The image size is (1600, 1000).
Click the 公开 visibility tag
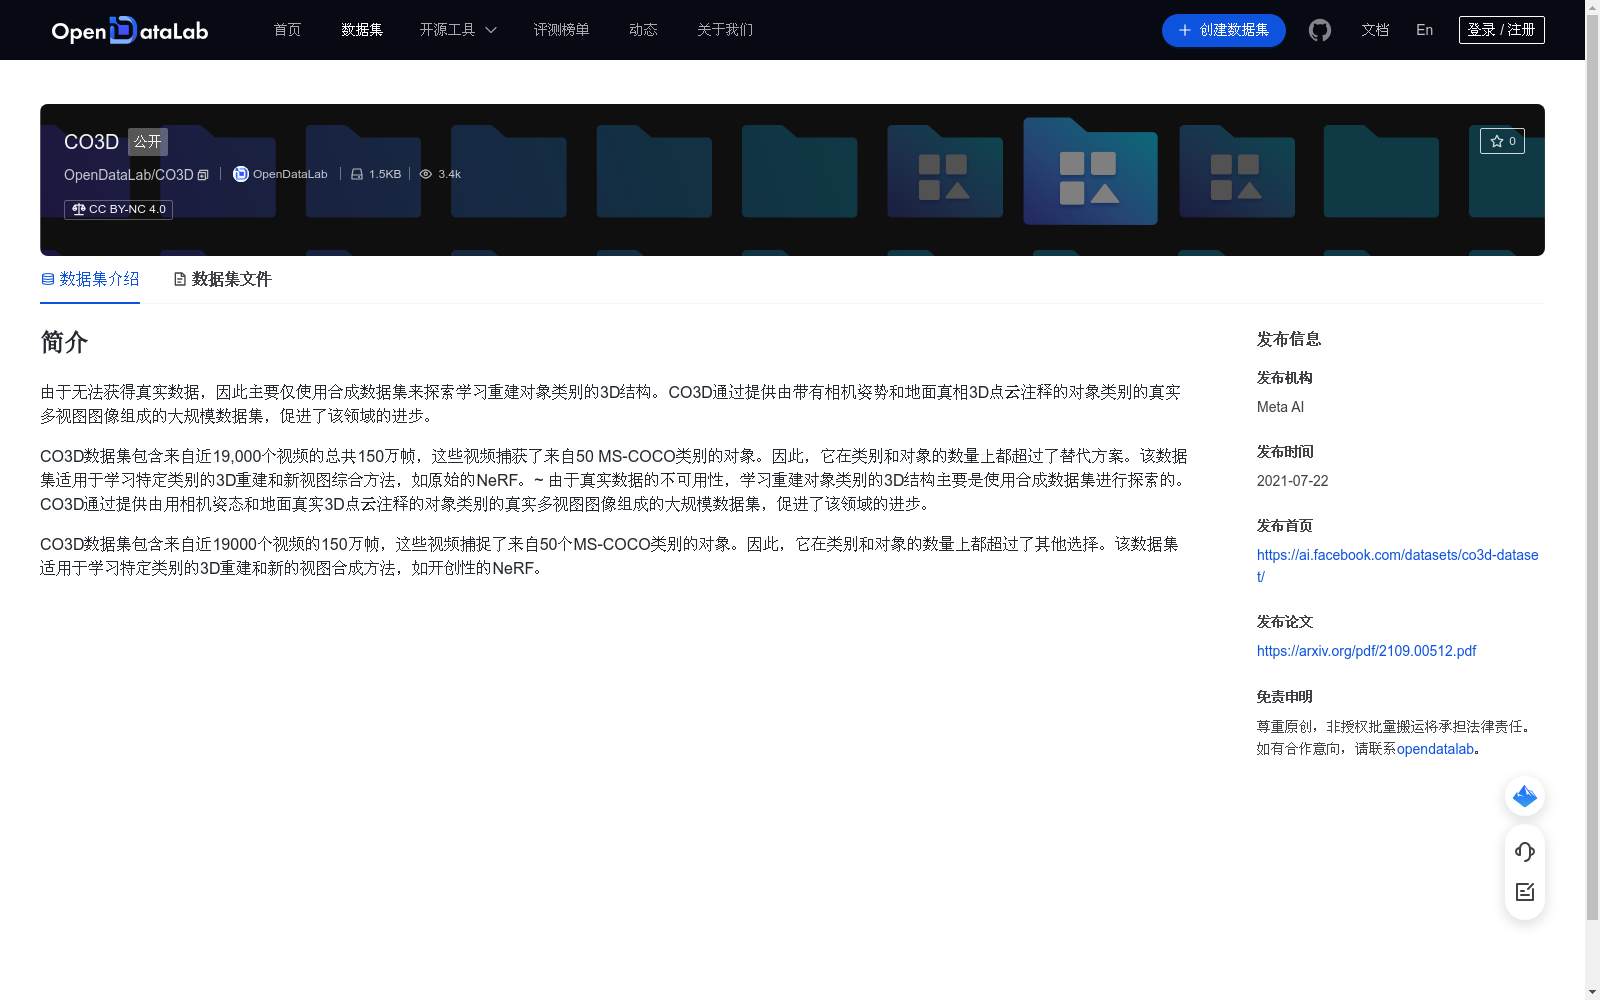(x=148, y=142)
